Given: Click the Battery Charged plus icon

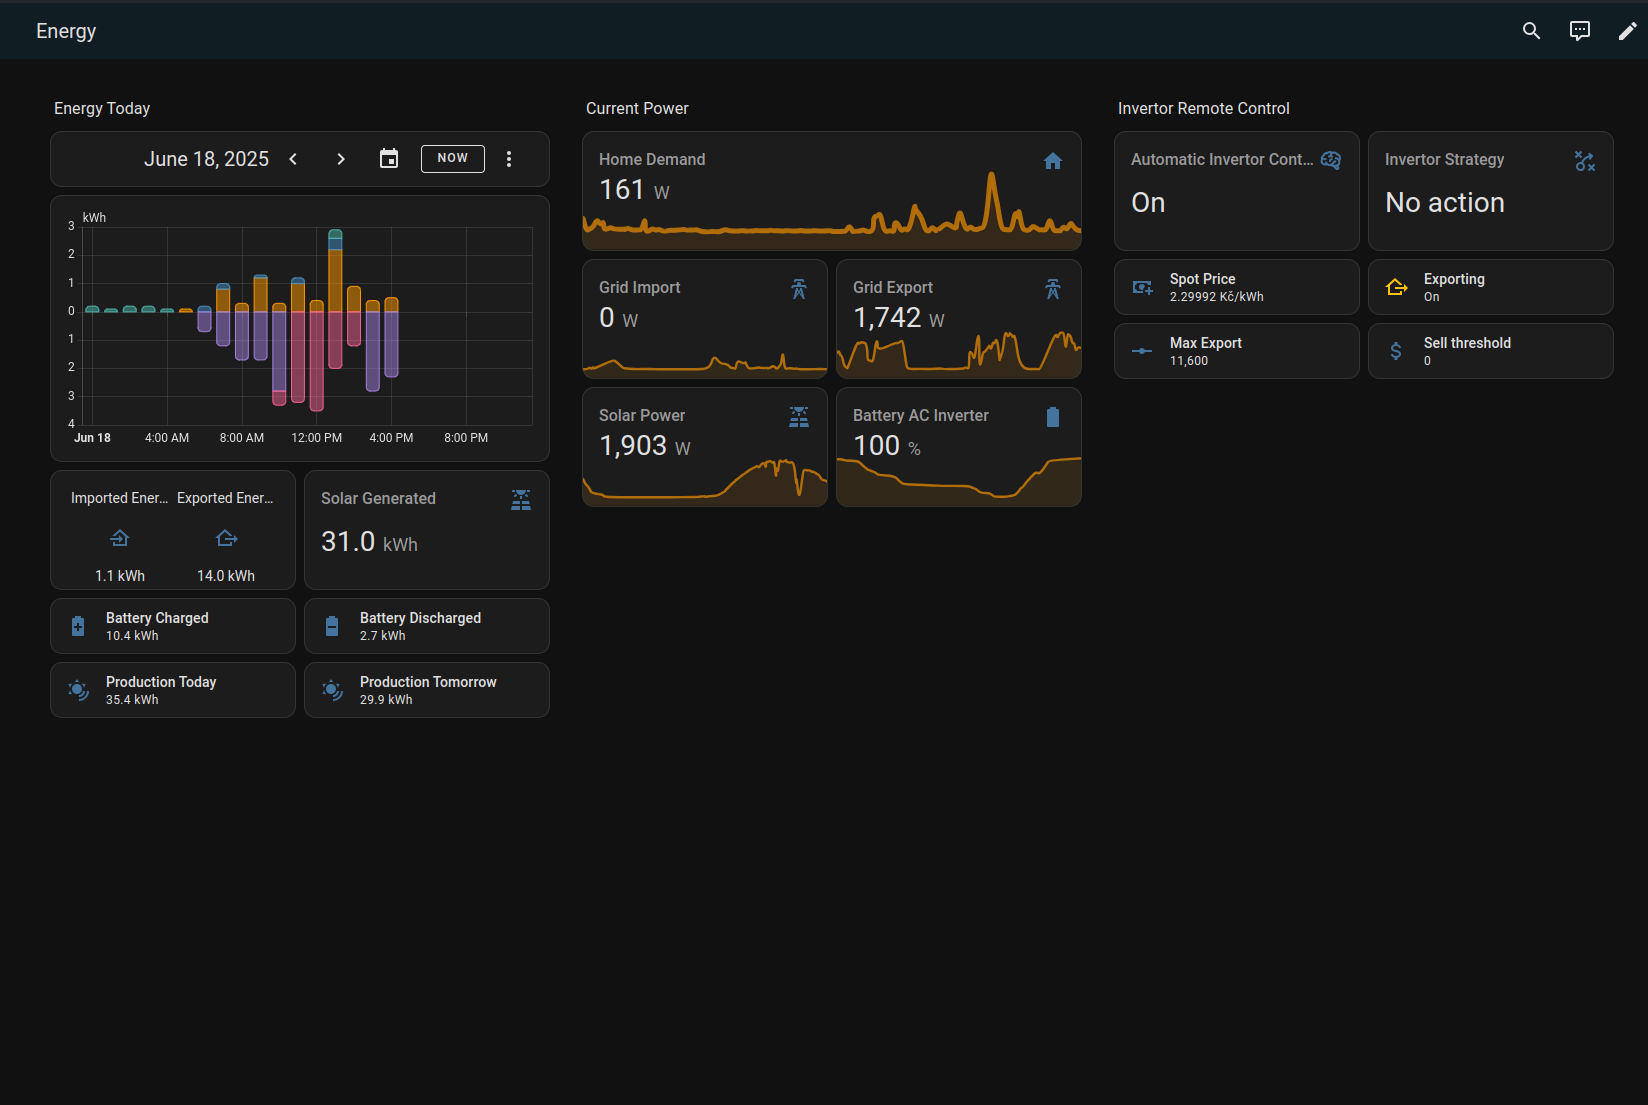Looking at the screenshot, I should 78,626.
